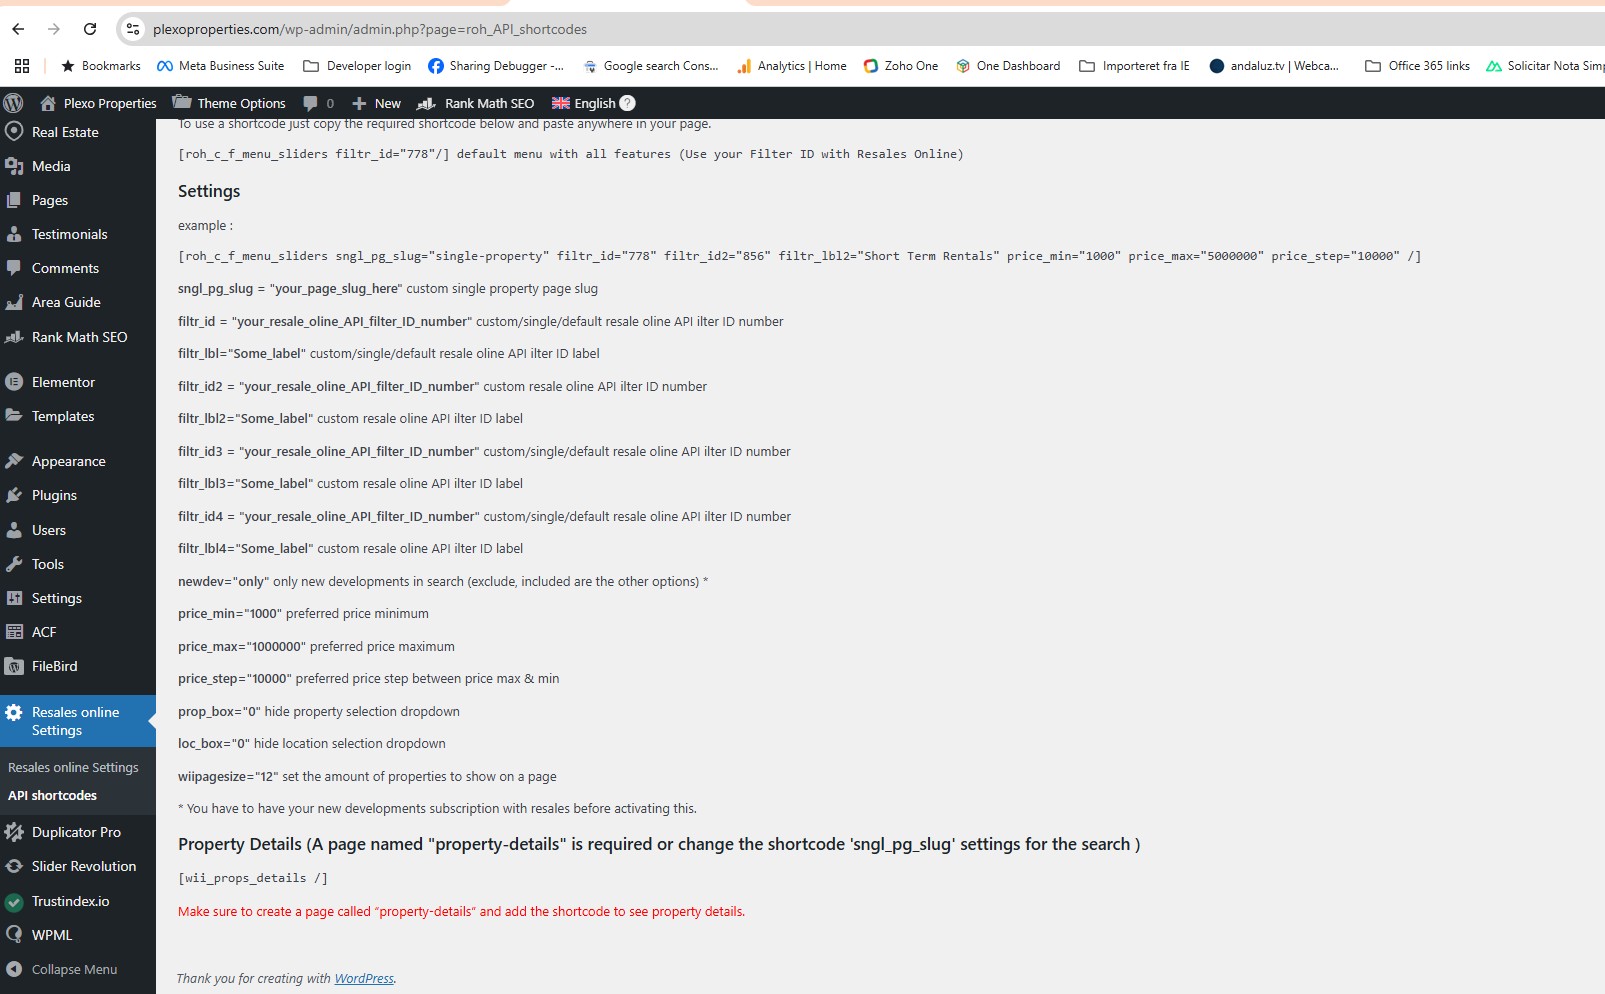Open Plexo Properties site menu
The image size is (1605, 994).
pyautogui.click(x=98, y=103)
